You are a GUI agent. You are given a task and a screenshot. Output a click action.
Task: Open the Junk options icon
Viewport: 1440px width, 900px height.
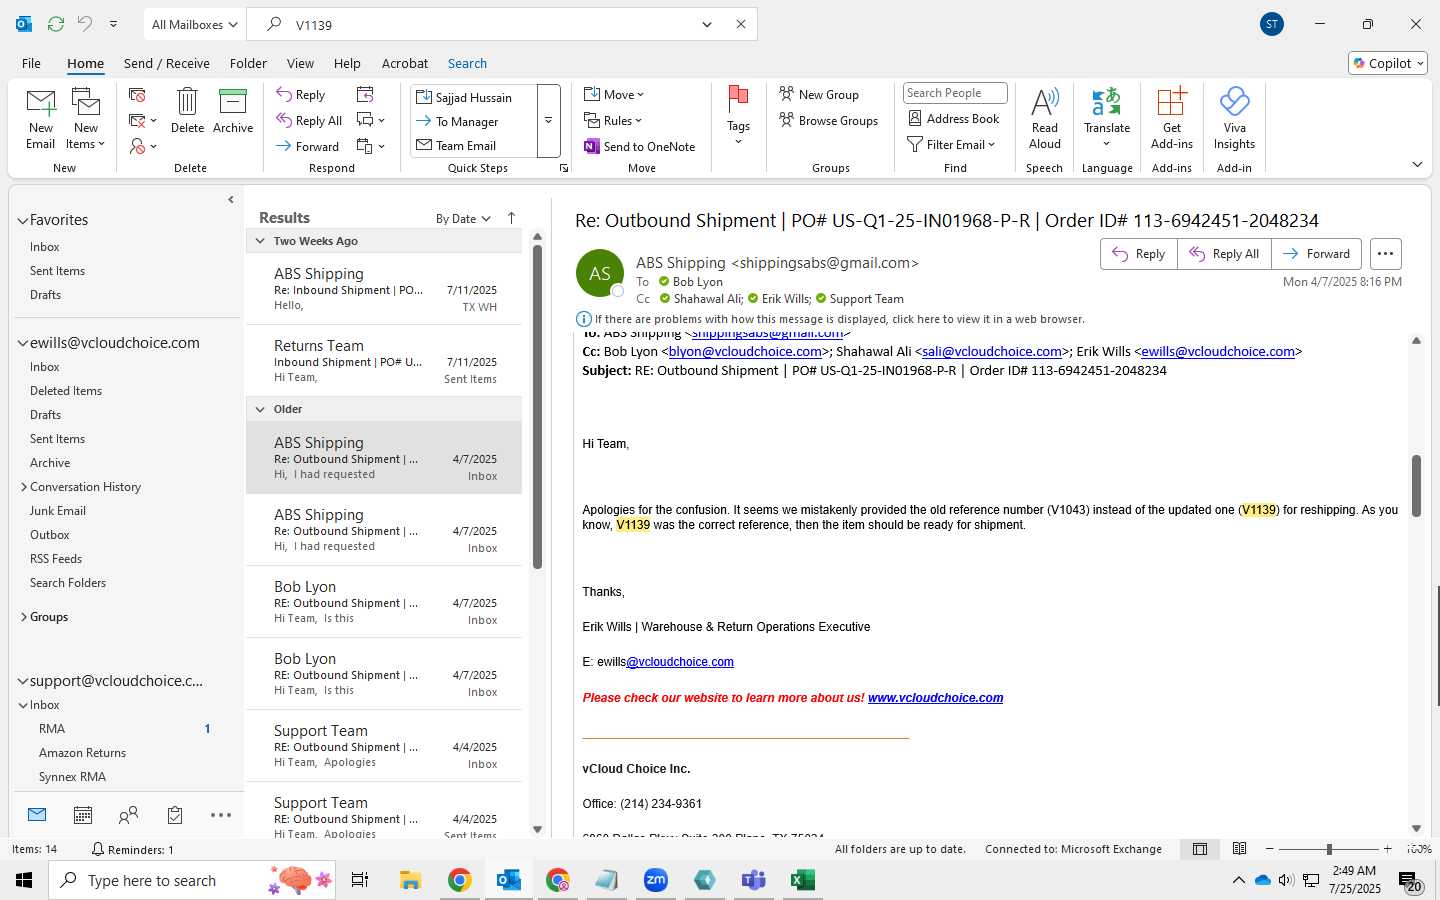(x=143, y=146)
